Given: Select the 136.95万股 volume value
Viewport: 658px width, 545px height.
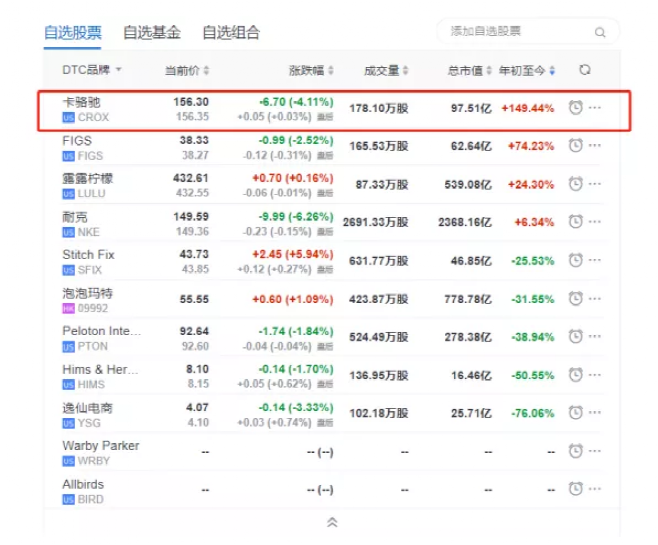Looking at the screenshot, I should 379,375.
